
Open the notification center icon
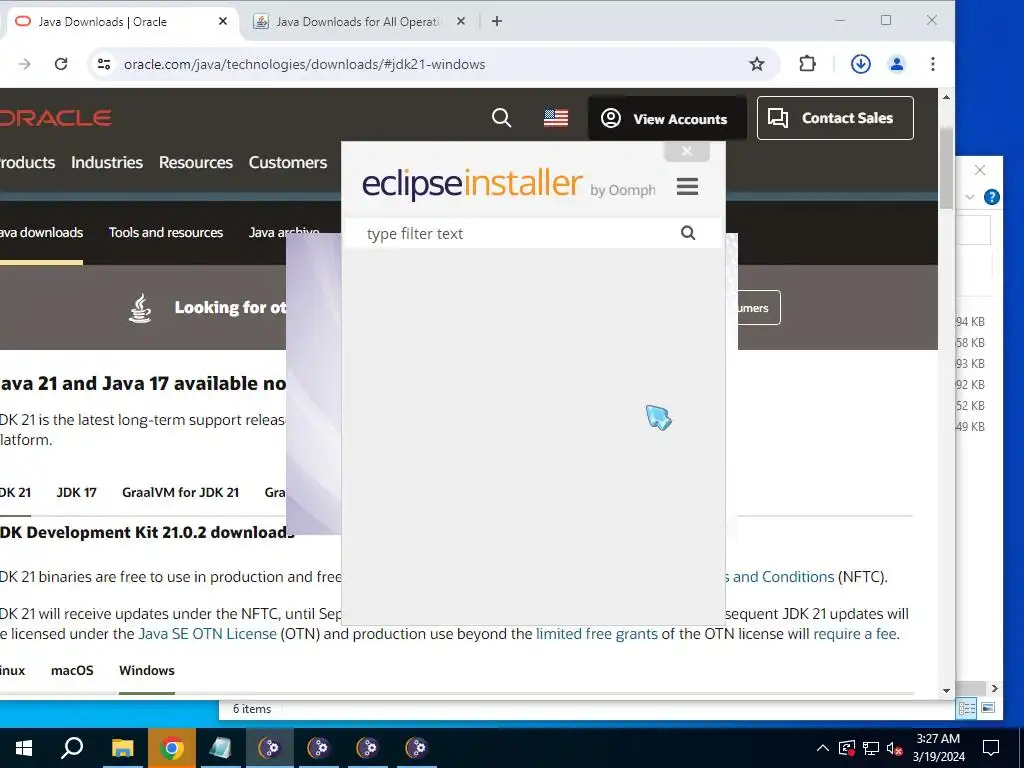(x=991, y=748)
